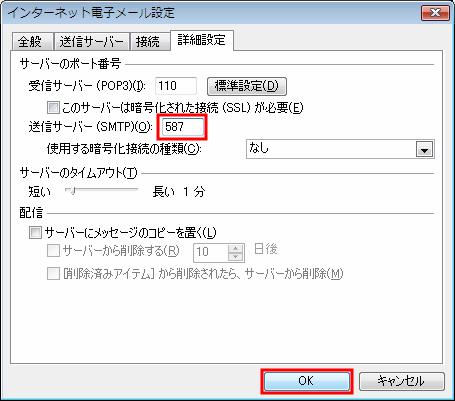
Task: Select the 詳細設定 tab
Action: [x=201, y=40]
